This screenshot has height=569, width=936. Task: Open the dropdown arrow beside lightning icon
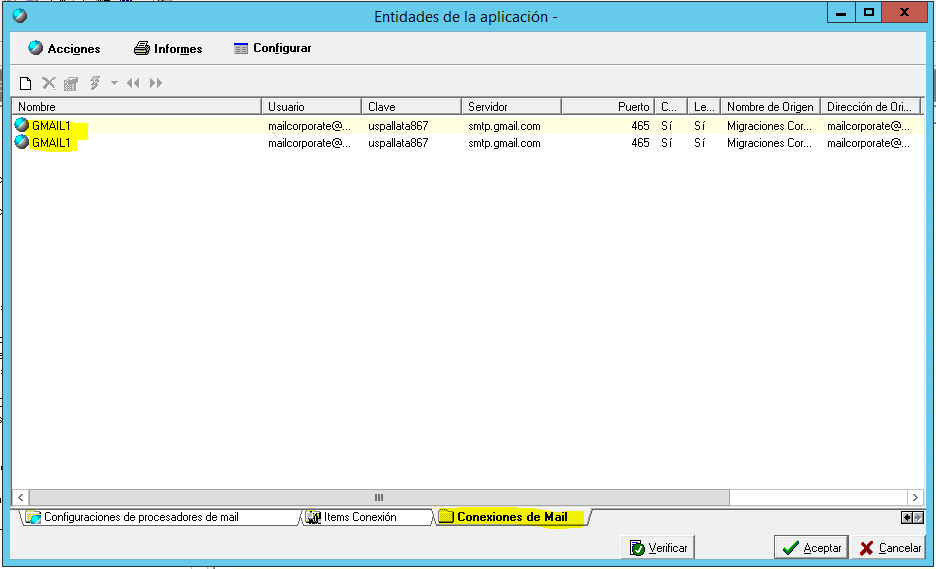pyautogui.click(x=114, y=83)
